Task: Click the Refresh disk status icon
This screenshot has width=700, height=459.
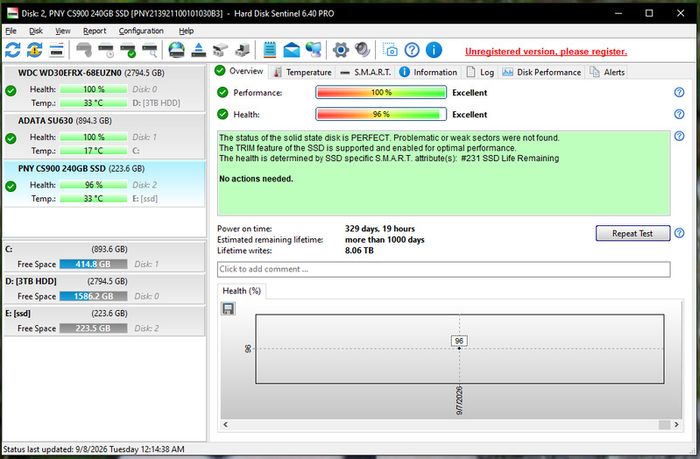Action: pyautogui.click(x=12, y=50)
